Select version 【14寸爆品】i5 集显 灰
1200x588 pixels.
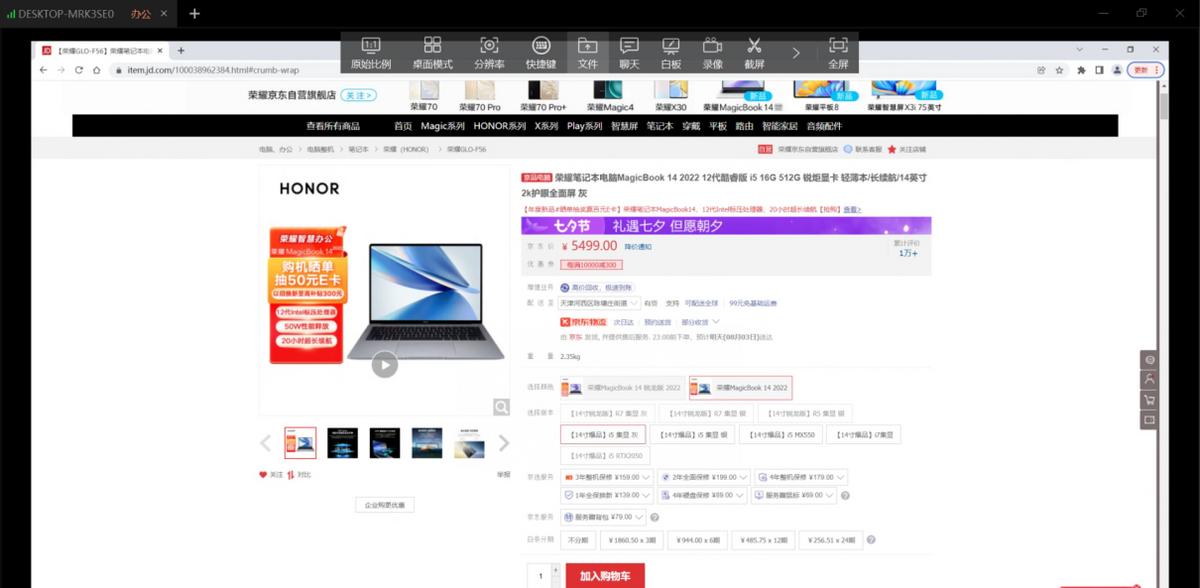603,435
